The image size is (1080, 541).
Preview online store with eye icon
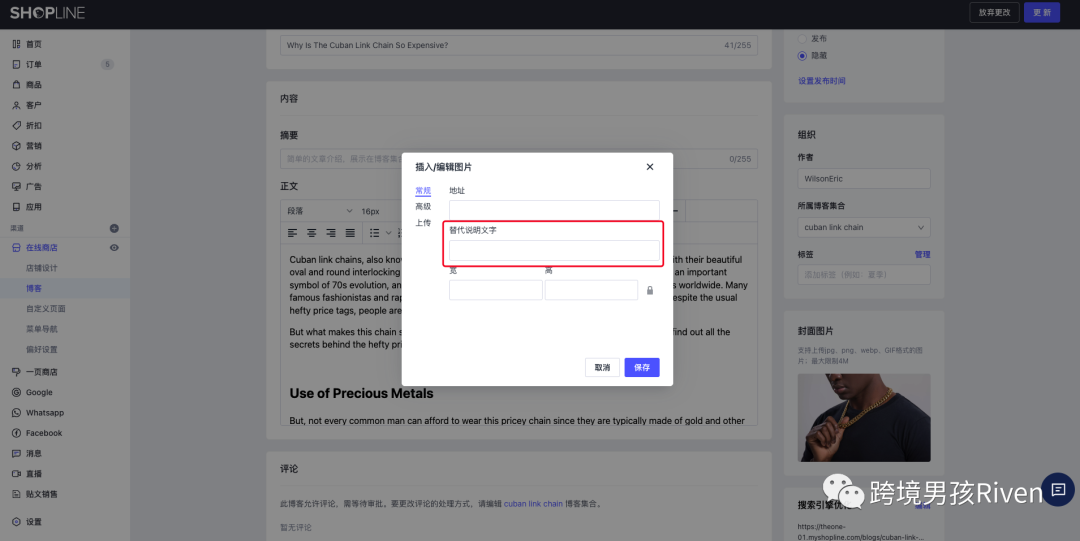click(x=114, y=247)
